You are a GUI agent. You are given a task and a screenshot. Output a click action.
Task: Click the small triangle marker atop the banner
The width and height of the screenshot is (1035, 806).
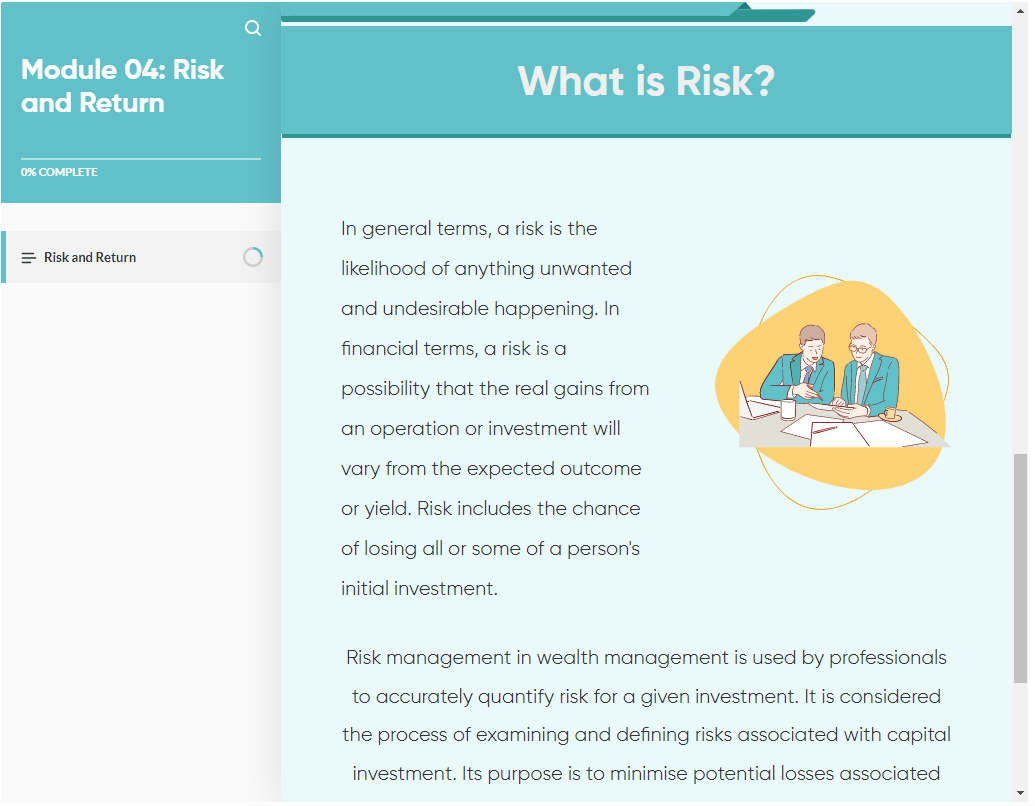pyautogui.click(x=745, y=6)
